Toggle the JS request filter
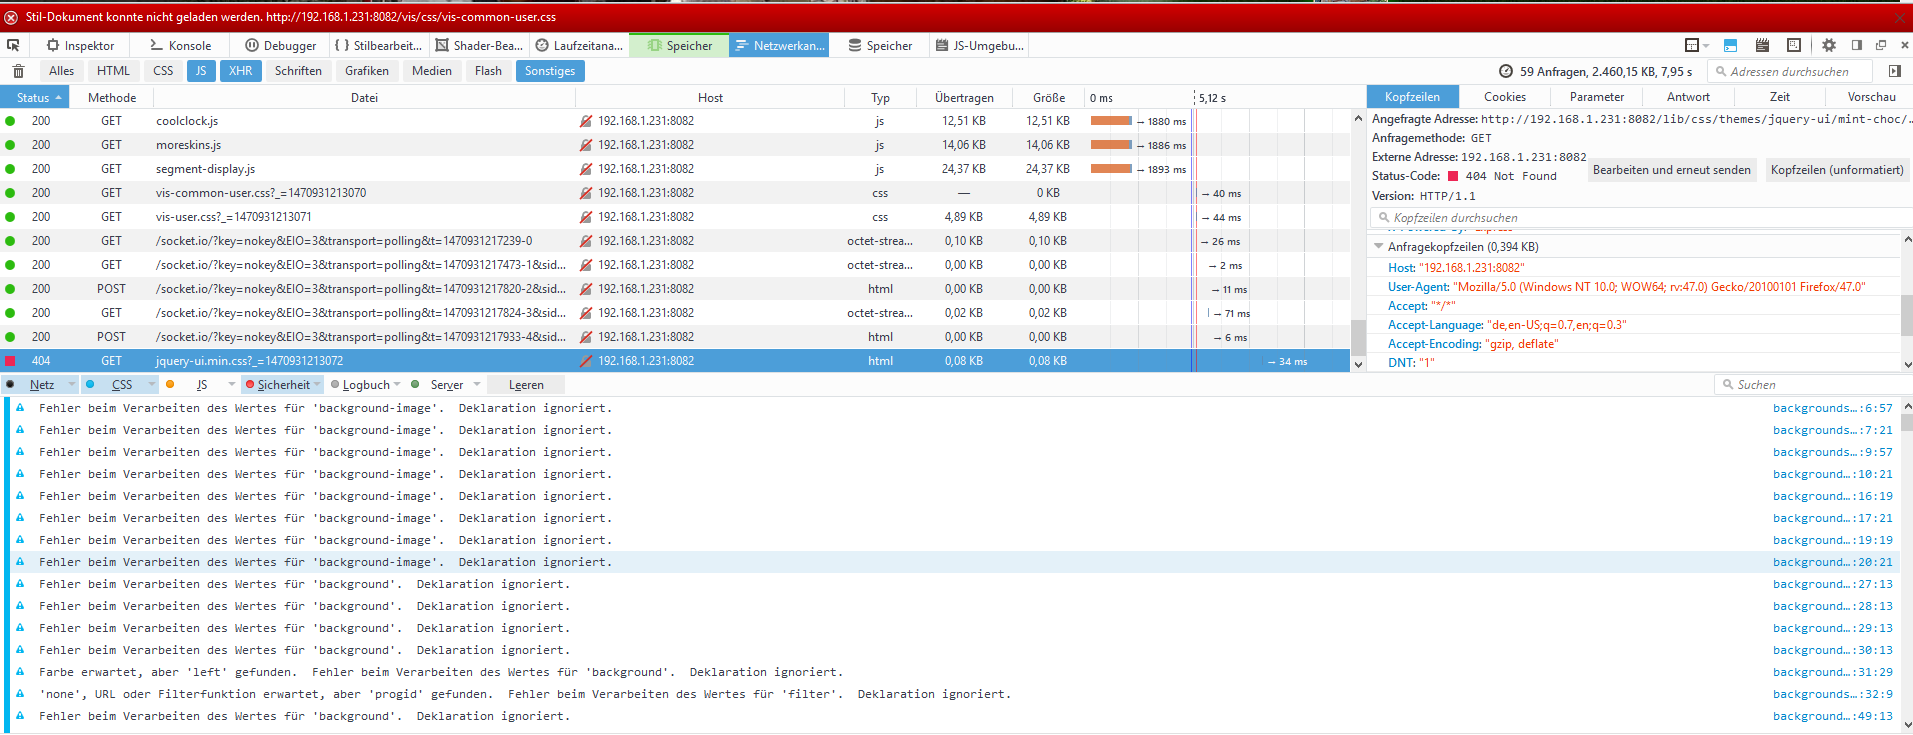The image size is (1913, 735). point(201,71)
